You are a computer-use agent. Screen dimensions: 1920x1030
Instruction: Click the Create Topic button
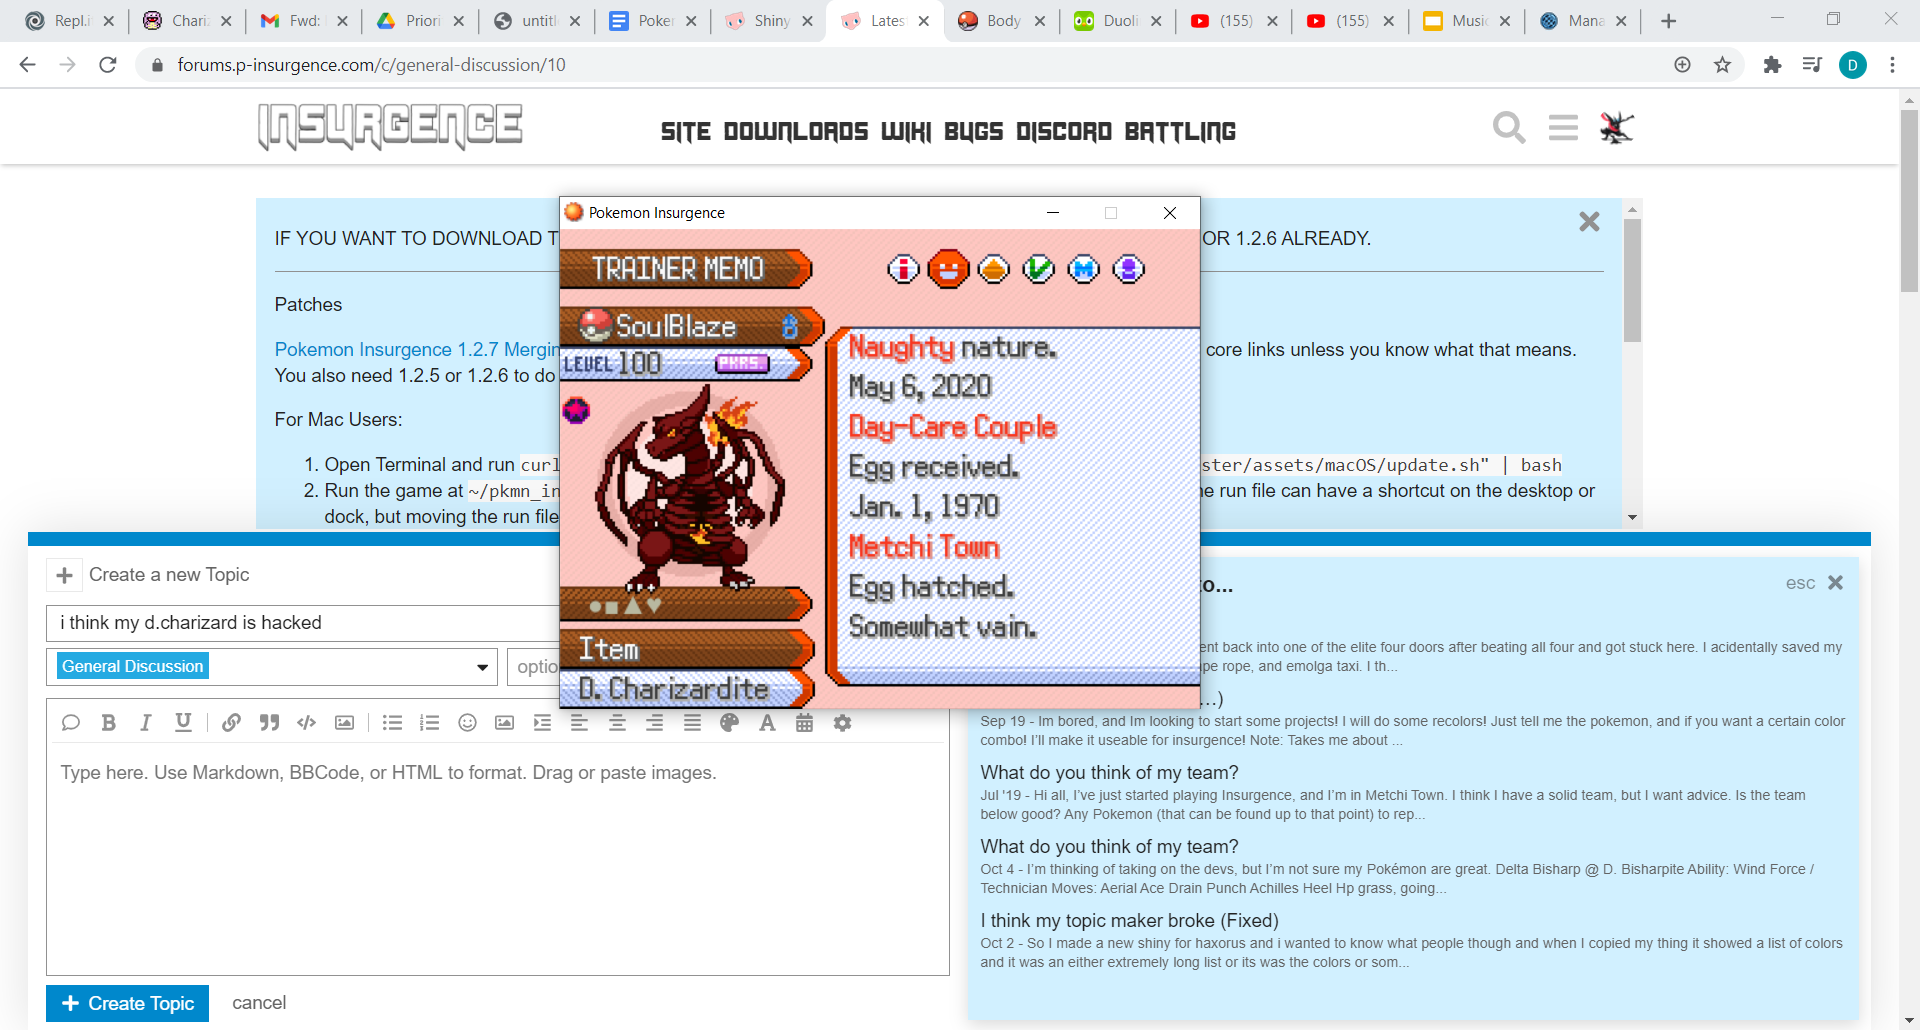point(127,1003)
